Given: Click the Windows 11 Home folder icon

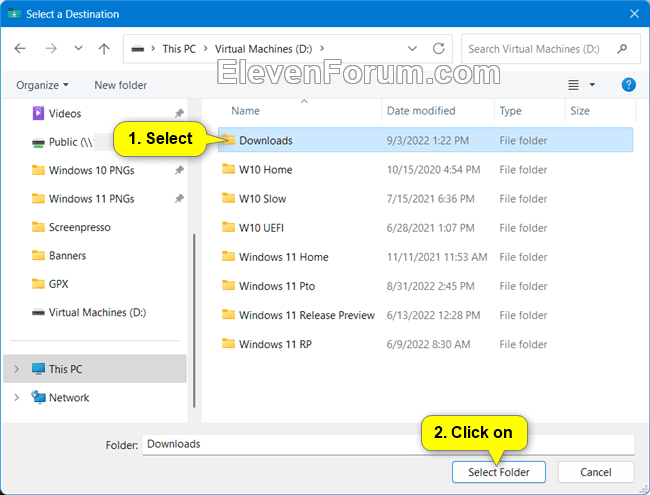Looking at the screenshot, I should 228,256.
